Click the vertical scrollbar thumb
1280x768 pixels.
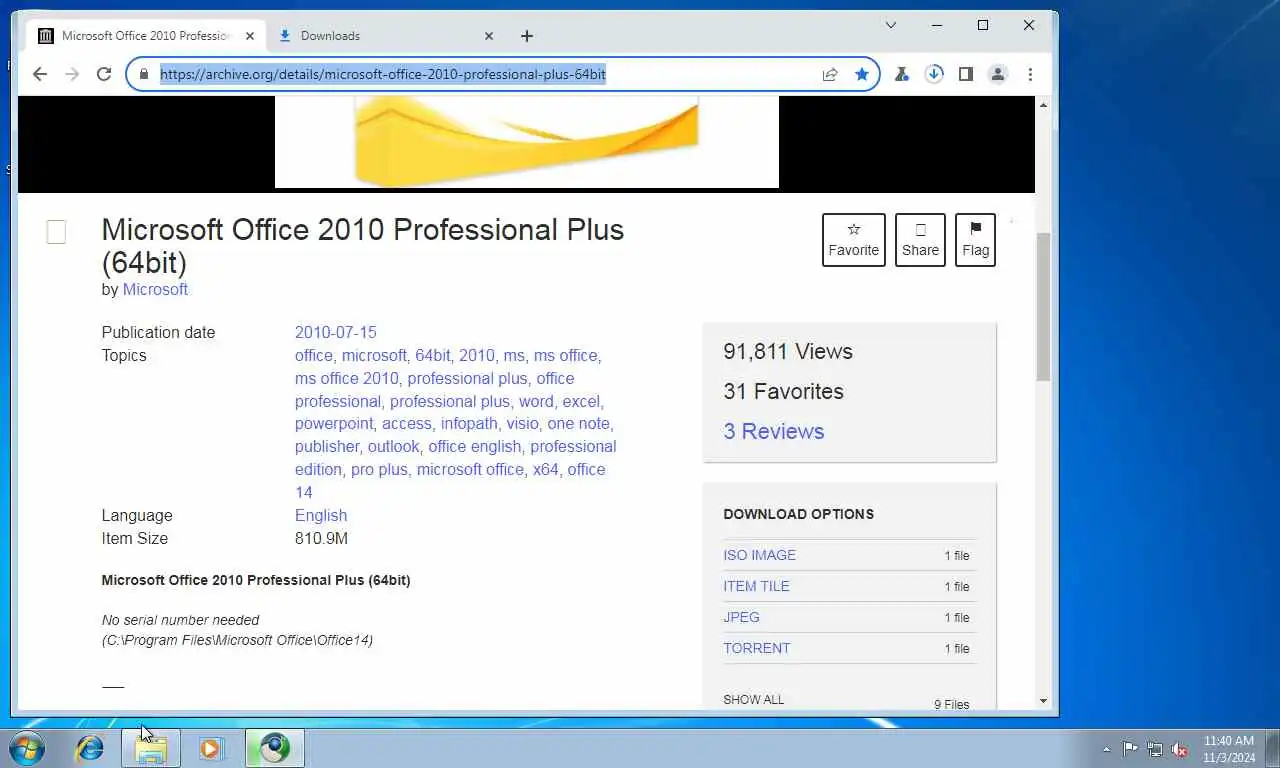click(1043, 306)
